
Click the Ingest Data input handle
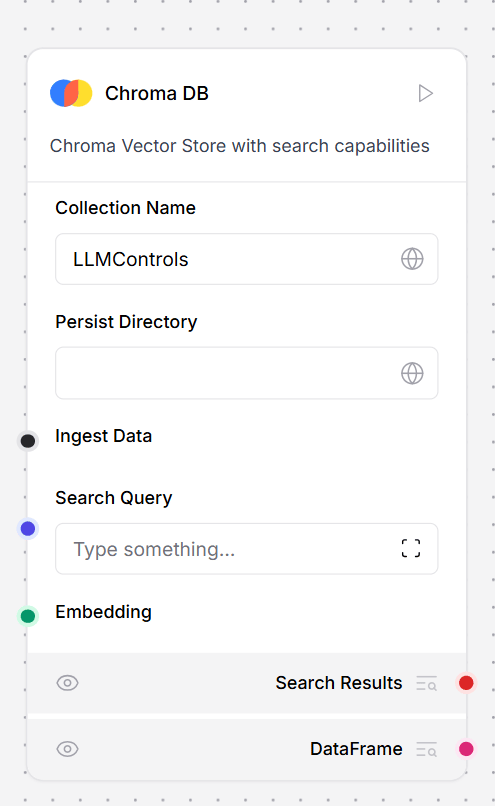(x=28, y=441)
